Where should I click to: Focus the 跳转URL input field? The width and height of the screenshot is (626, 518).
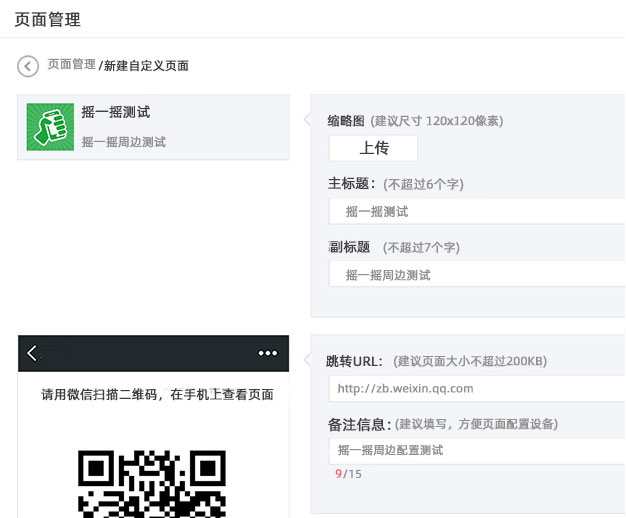(x=477, y=389)
